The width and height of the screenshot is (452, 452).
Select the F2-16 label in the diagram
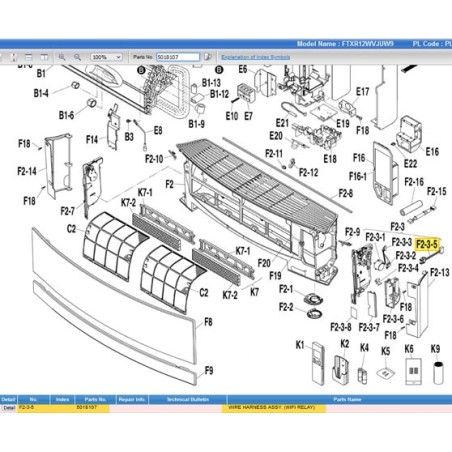(x=414, y=182)
